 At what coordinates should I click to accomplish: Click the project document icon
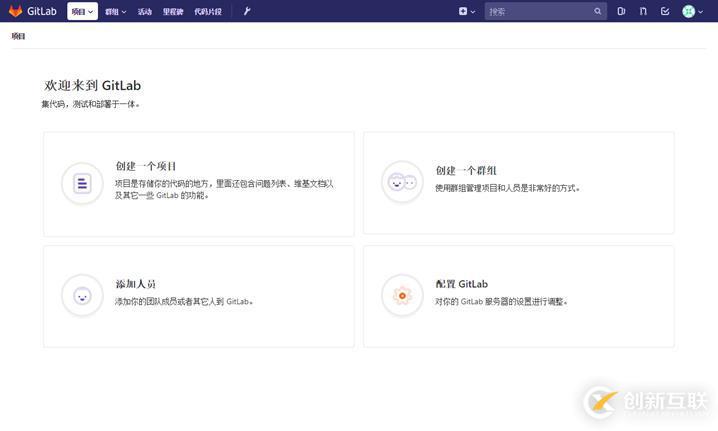[82, 183]
